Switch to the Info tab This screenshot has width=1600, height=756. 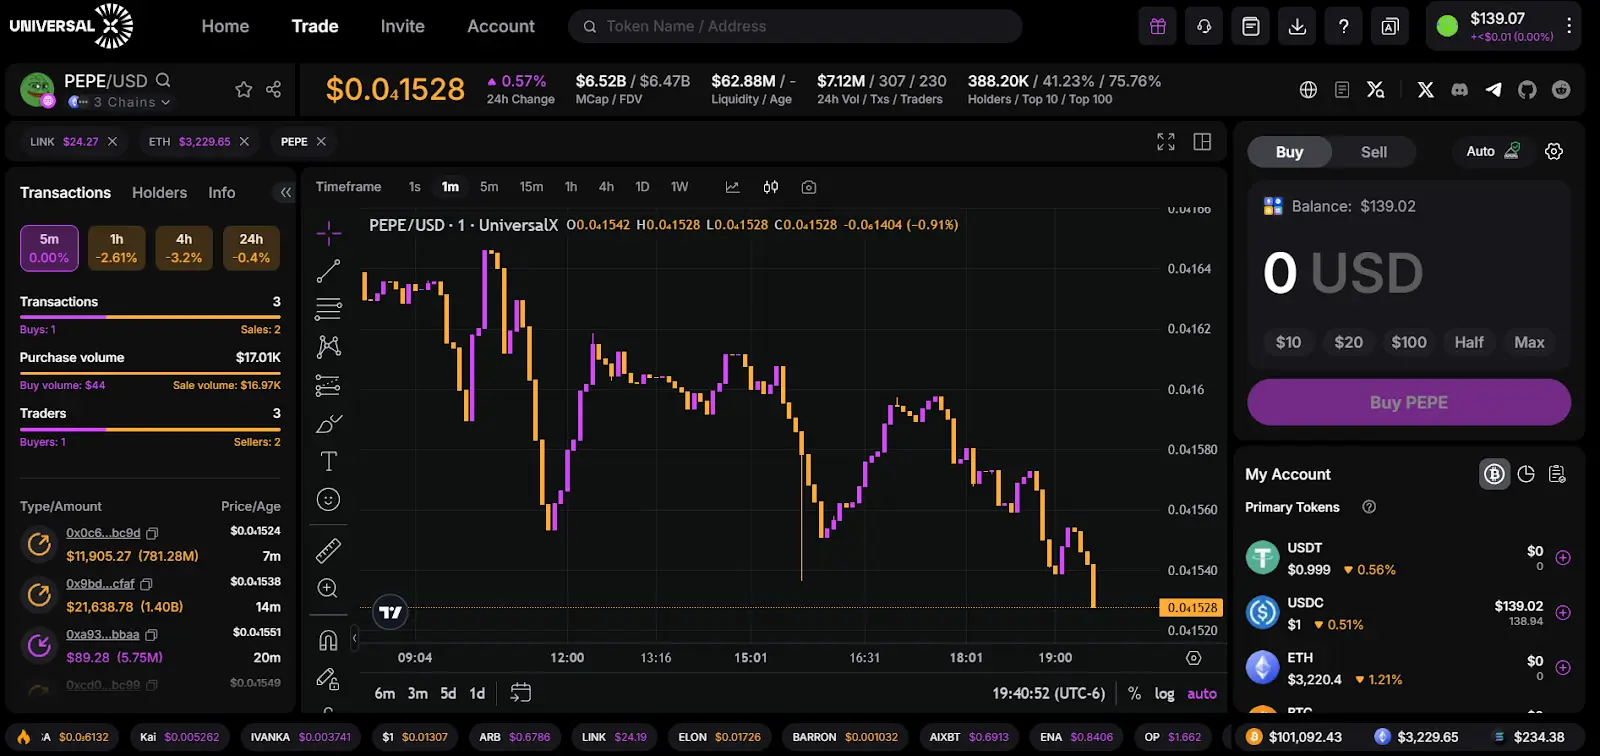pyautogui.click(x=222, y=192)
